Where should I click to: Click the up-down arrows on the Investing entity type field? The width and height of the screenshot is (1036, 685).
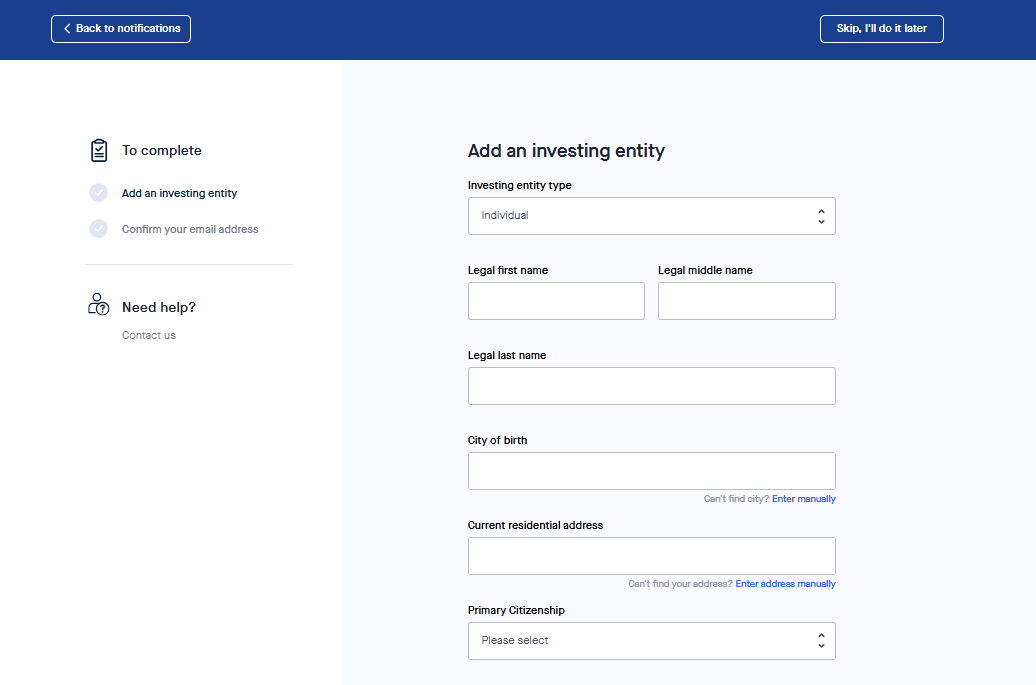pyautogui.click(x=820, y=216)
